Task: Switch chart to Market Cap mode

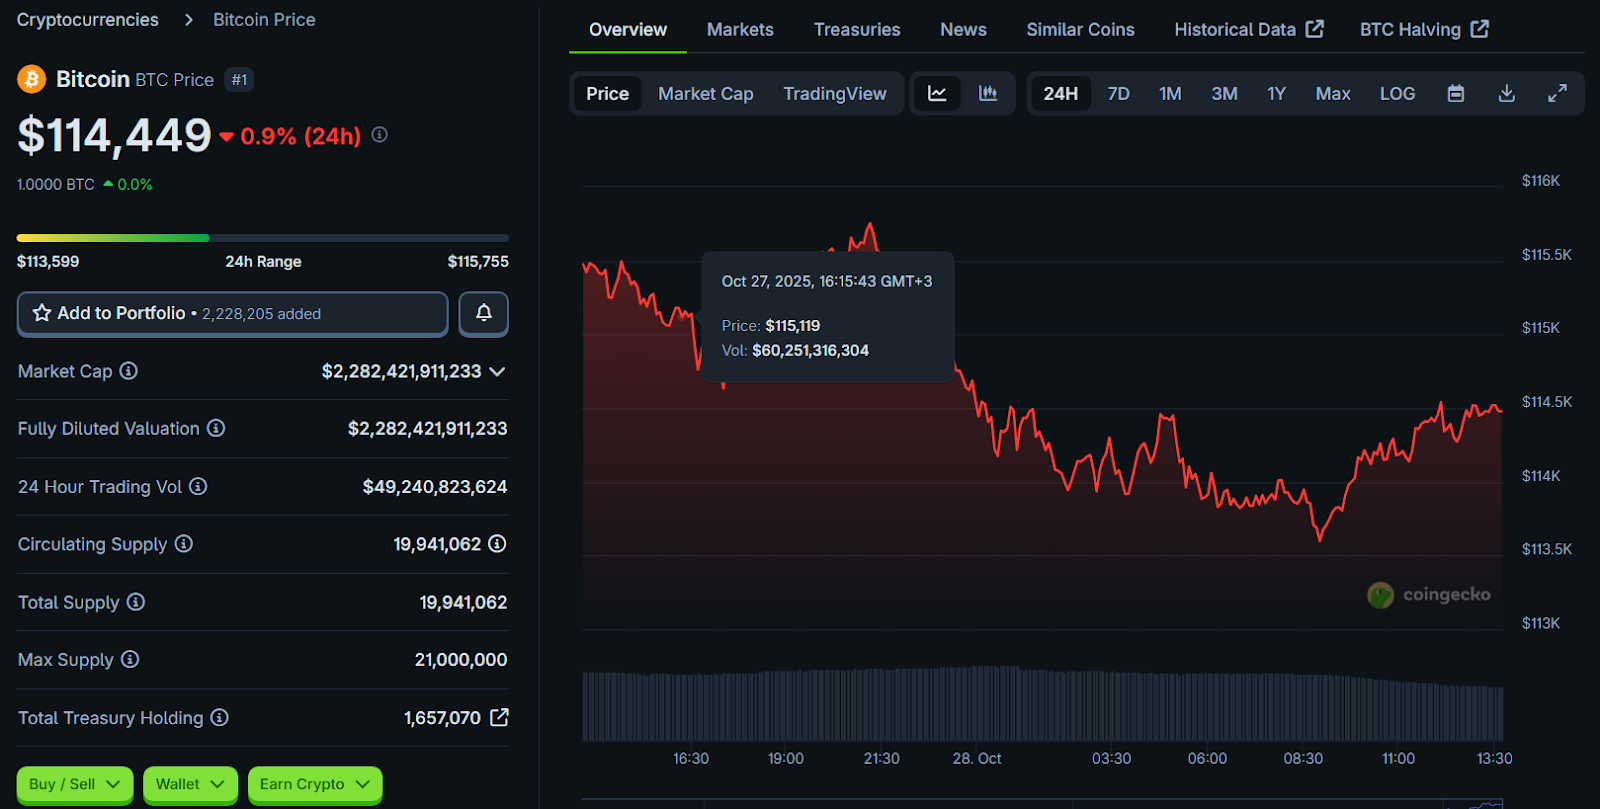Action: (705, 93)
